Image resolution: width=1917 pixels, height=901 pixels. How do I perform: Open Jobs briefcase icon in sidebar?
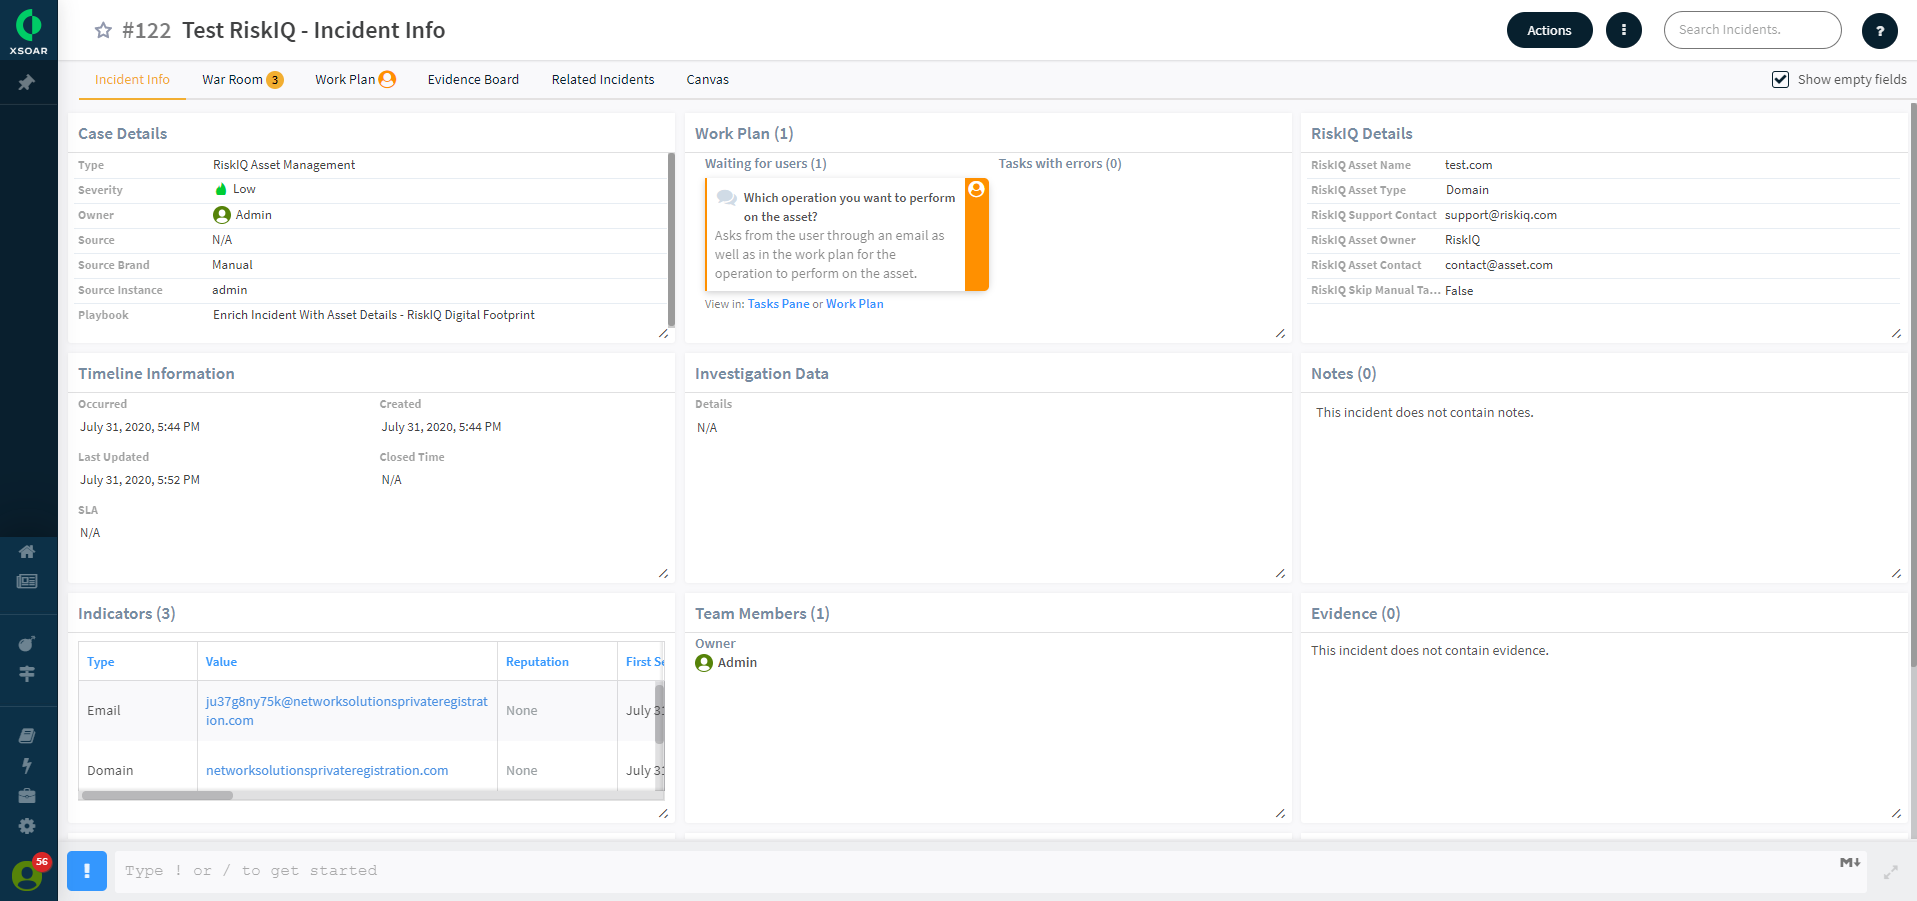click(27, 796)
